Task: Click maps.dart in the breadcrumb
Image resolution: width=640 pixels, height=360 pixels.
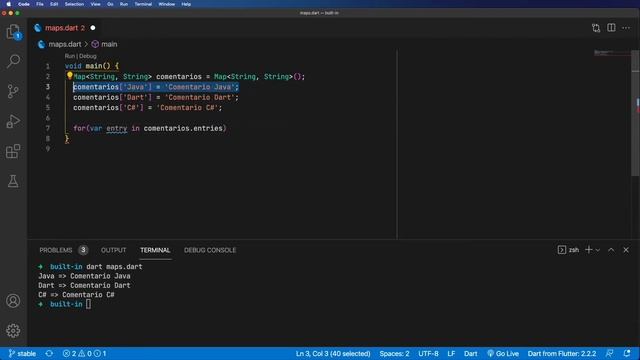Action: click(65, 44)
